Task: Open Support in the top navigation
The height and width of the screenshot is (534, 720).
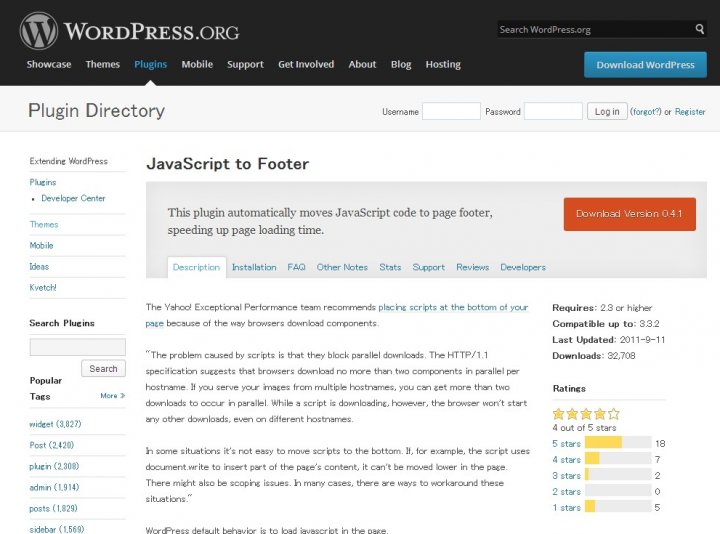Action: [x=245, y=64]
